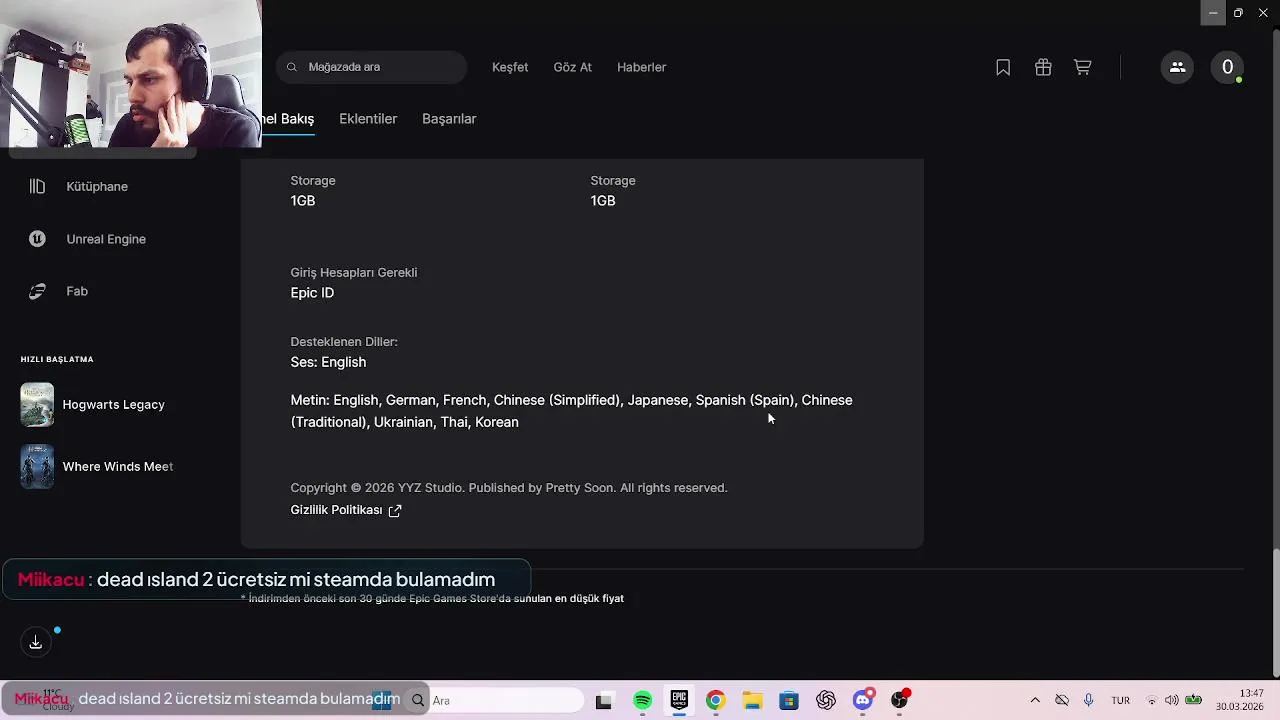Click the microphone tray icon
This screenshot has width=1280, height=720.
point(1089,700)
